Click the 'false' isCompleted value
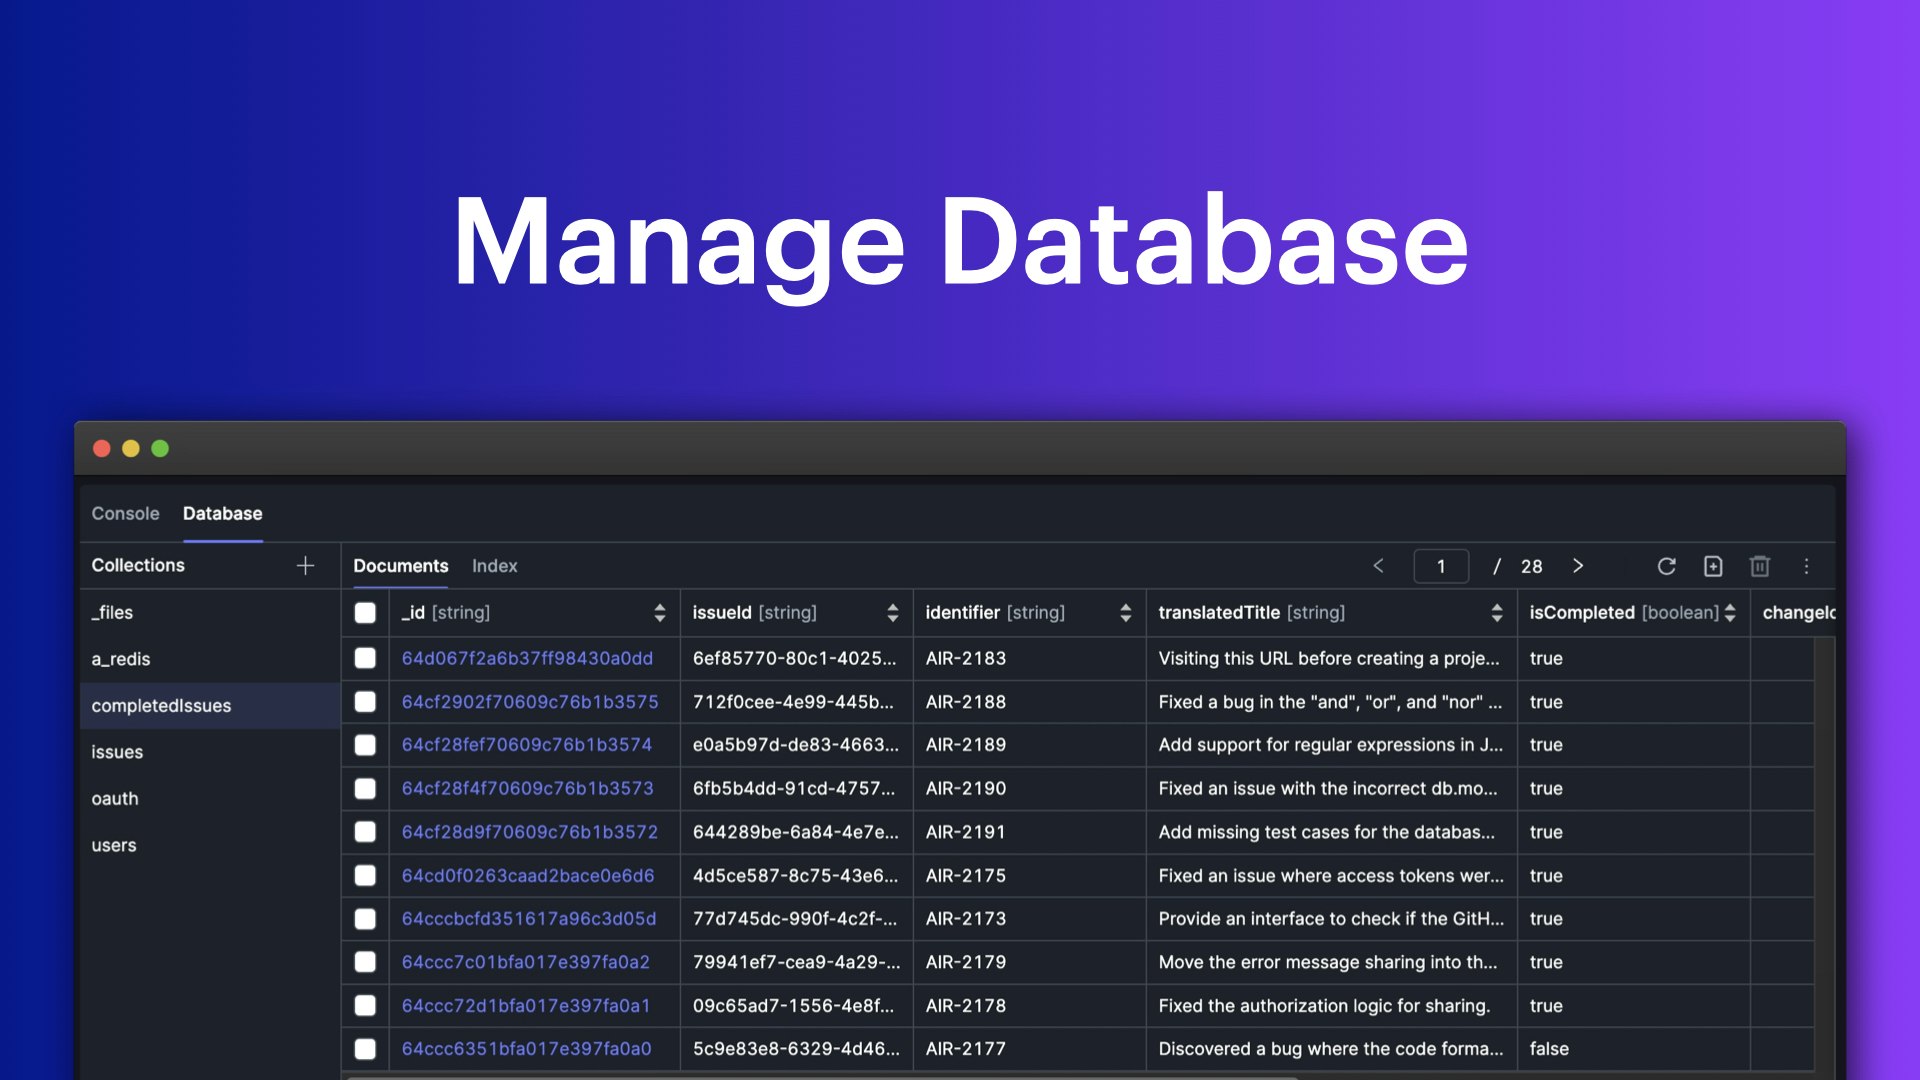 (x=1549, y=1049)
